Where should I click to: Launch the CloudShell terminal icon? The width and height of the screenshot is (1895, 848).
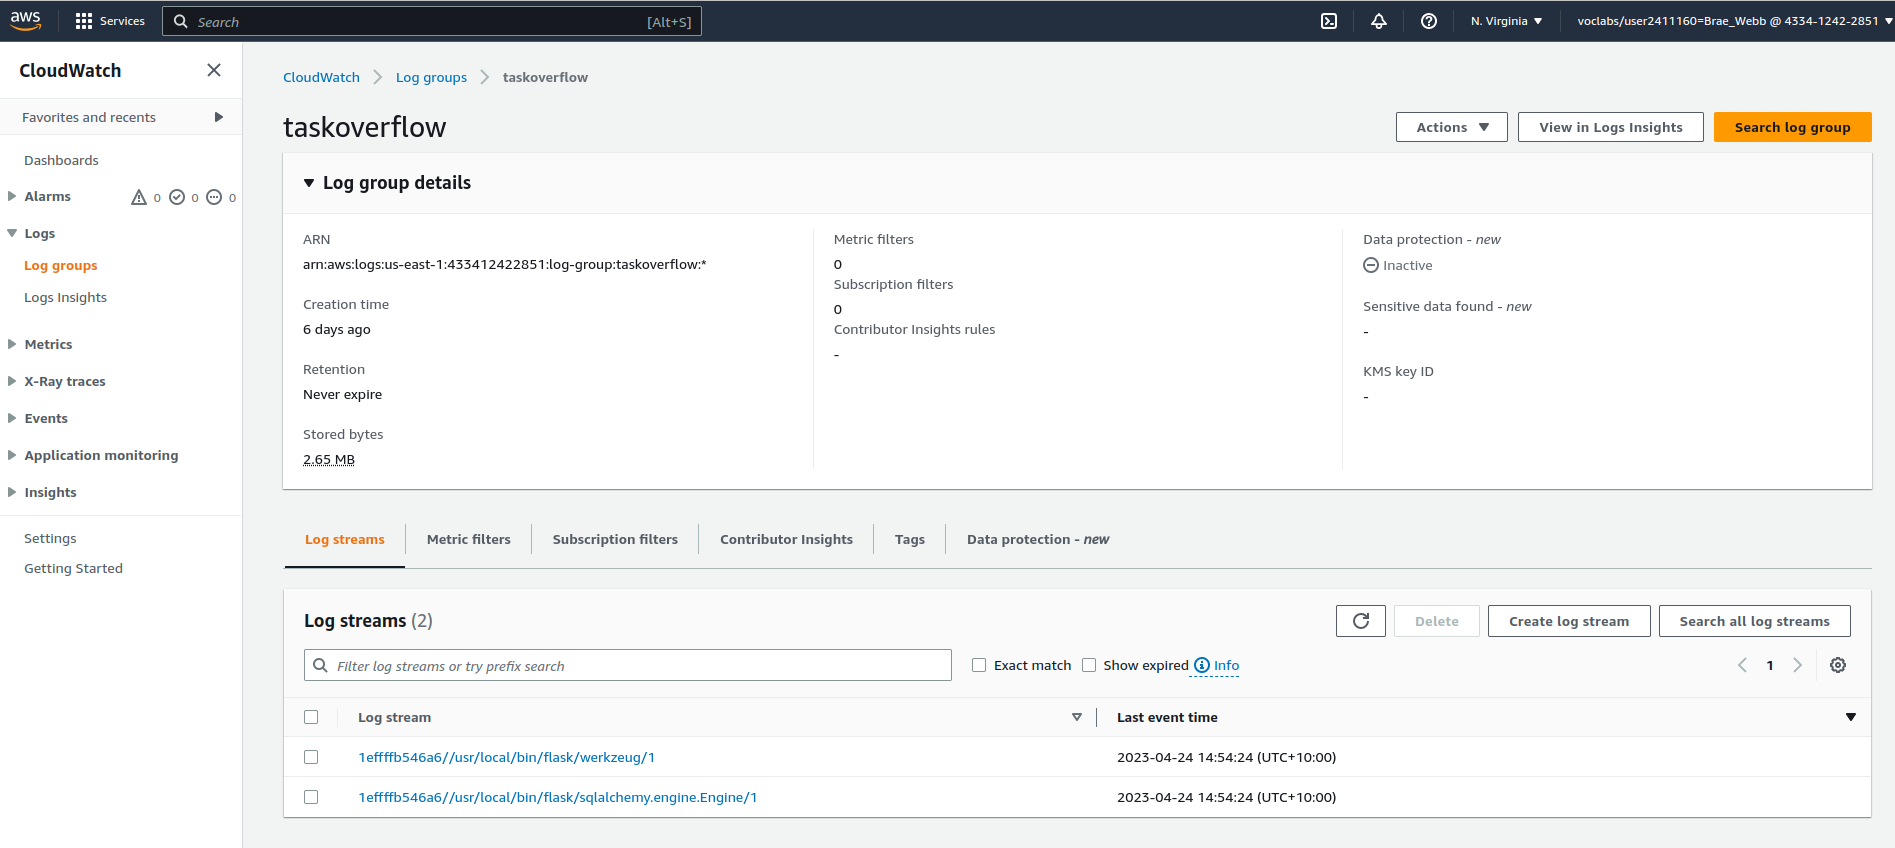[x=1329, y=21]
